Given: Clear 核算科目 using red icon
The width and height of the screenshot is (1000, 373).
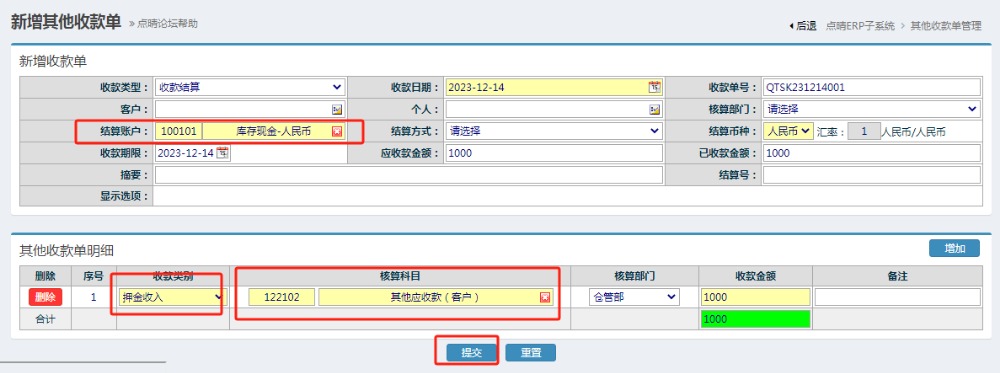Looking at the screenshot, I should [545, 297].
